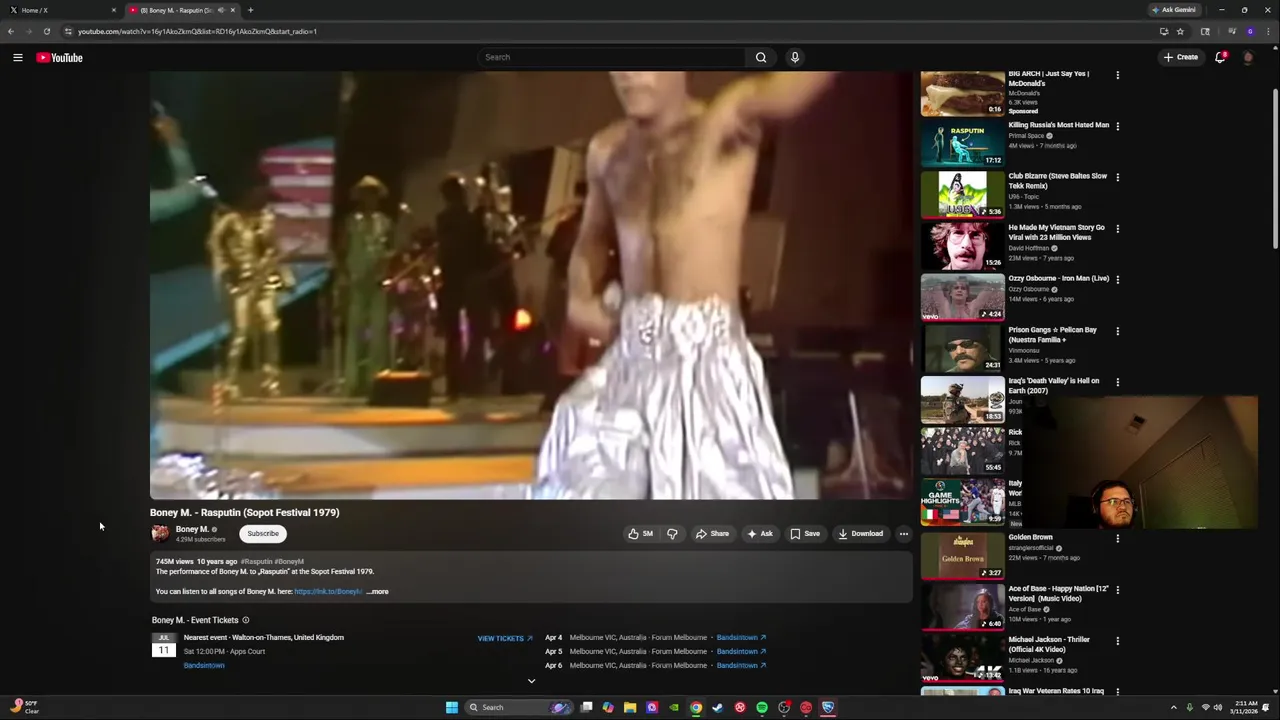Click the YouTube search input field

[612, 57]
